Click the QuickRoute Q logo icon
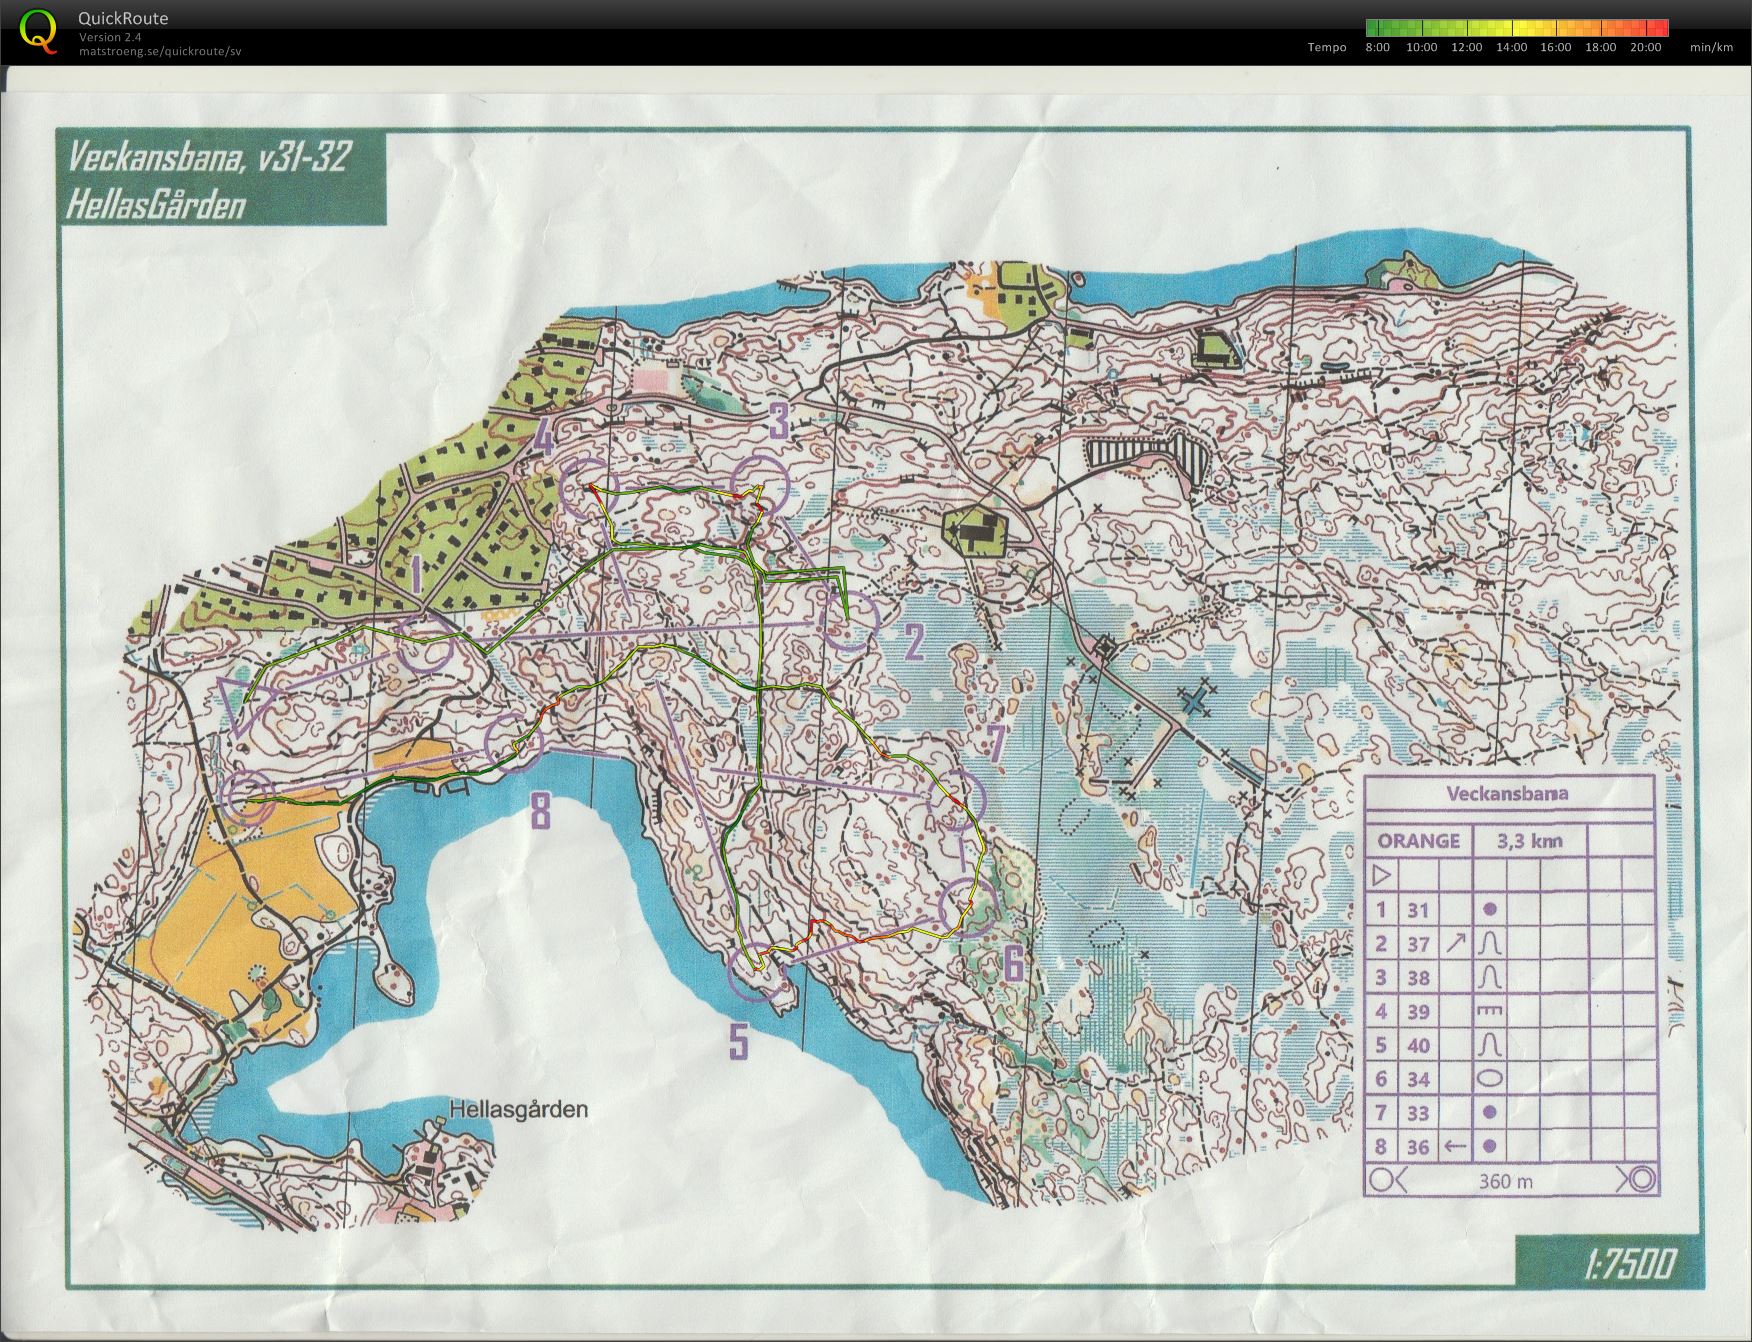Screen dimensions: 1752x1342 [x=38, y=29]
